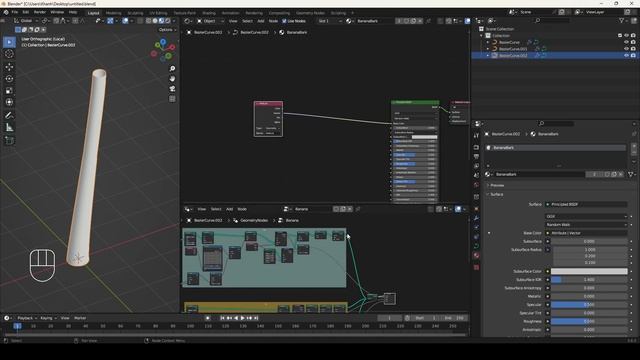
Task: Open the Global transform orientation dropdown
Action: point(26,21)
